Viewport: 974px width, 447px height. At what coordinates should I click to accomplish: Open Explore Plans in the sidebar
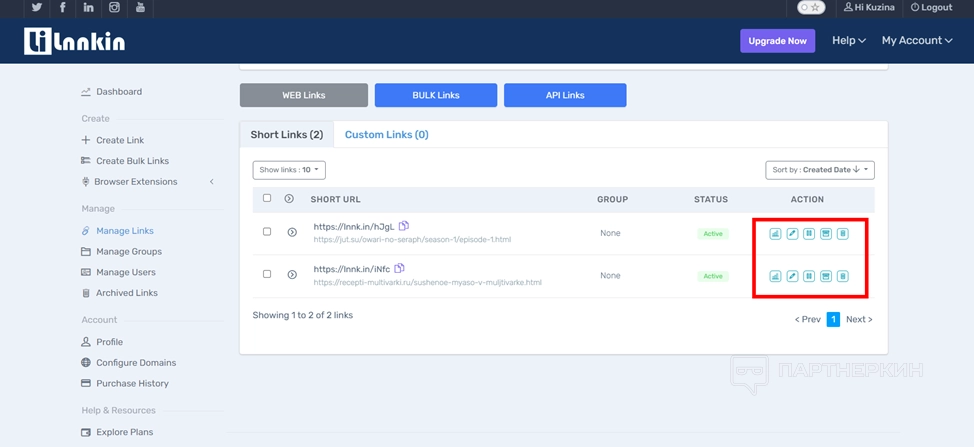(117, 432)
